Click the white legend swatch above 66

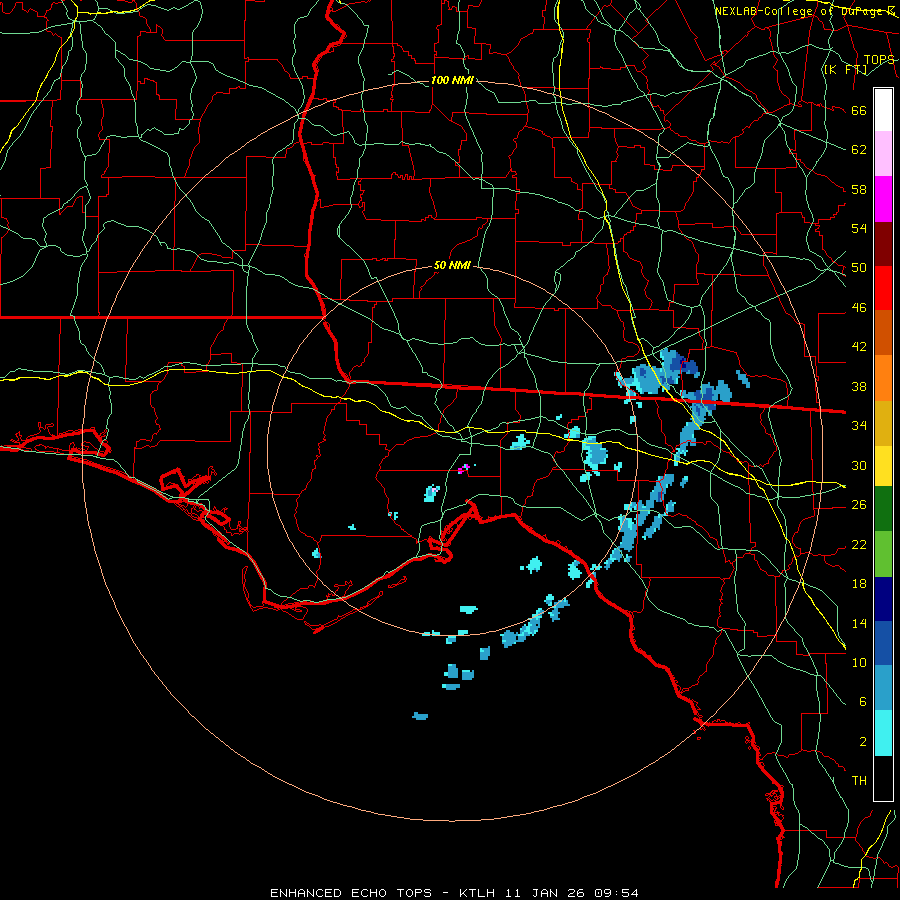pos(883,110)
